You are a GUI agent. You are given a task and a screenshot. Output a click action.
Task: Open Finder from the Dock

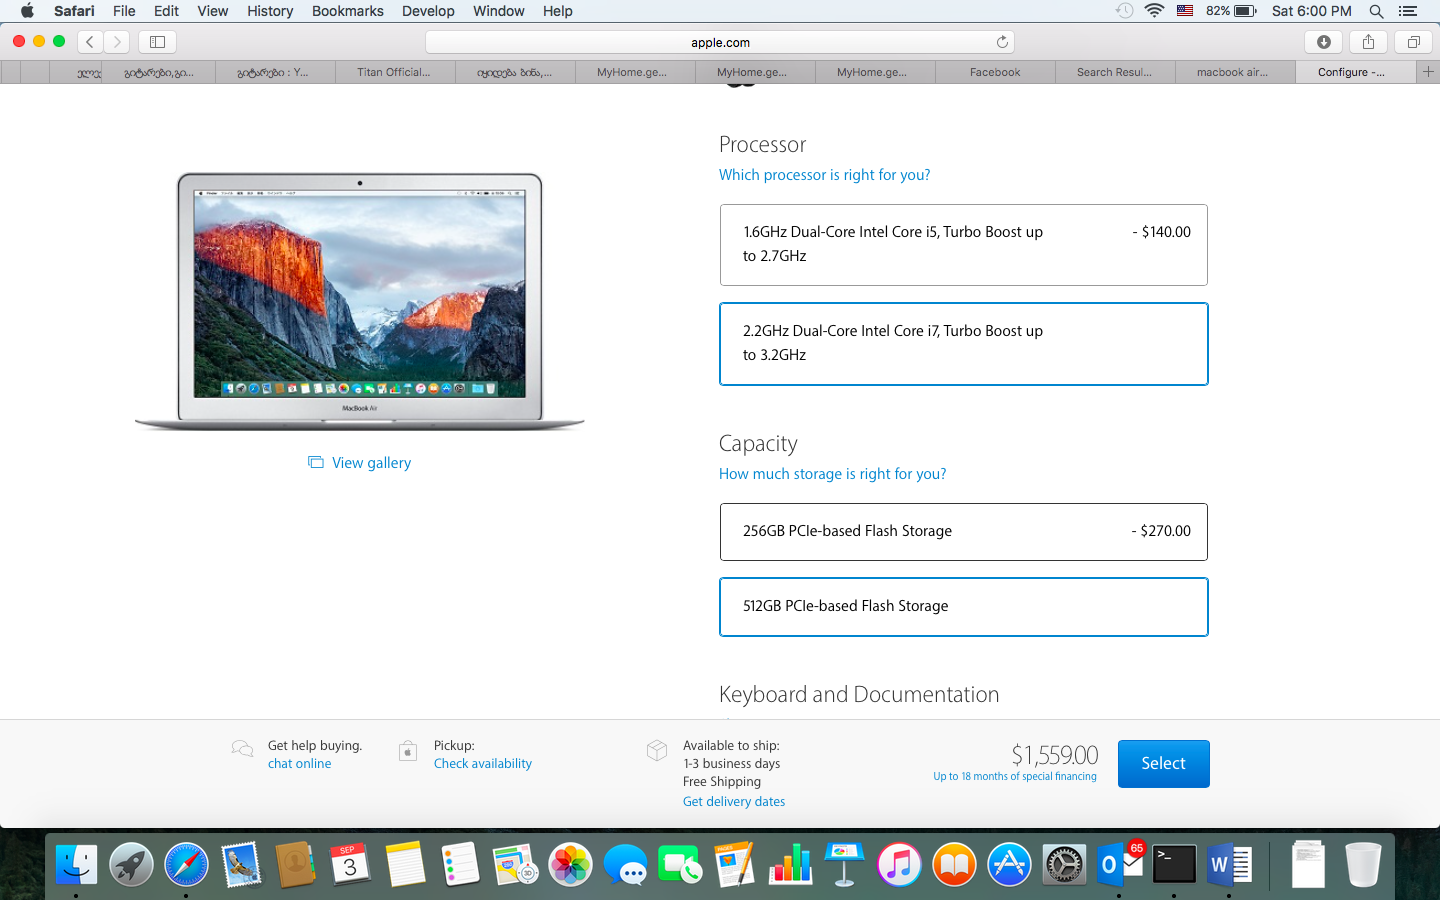point(76,865)
